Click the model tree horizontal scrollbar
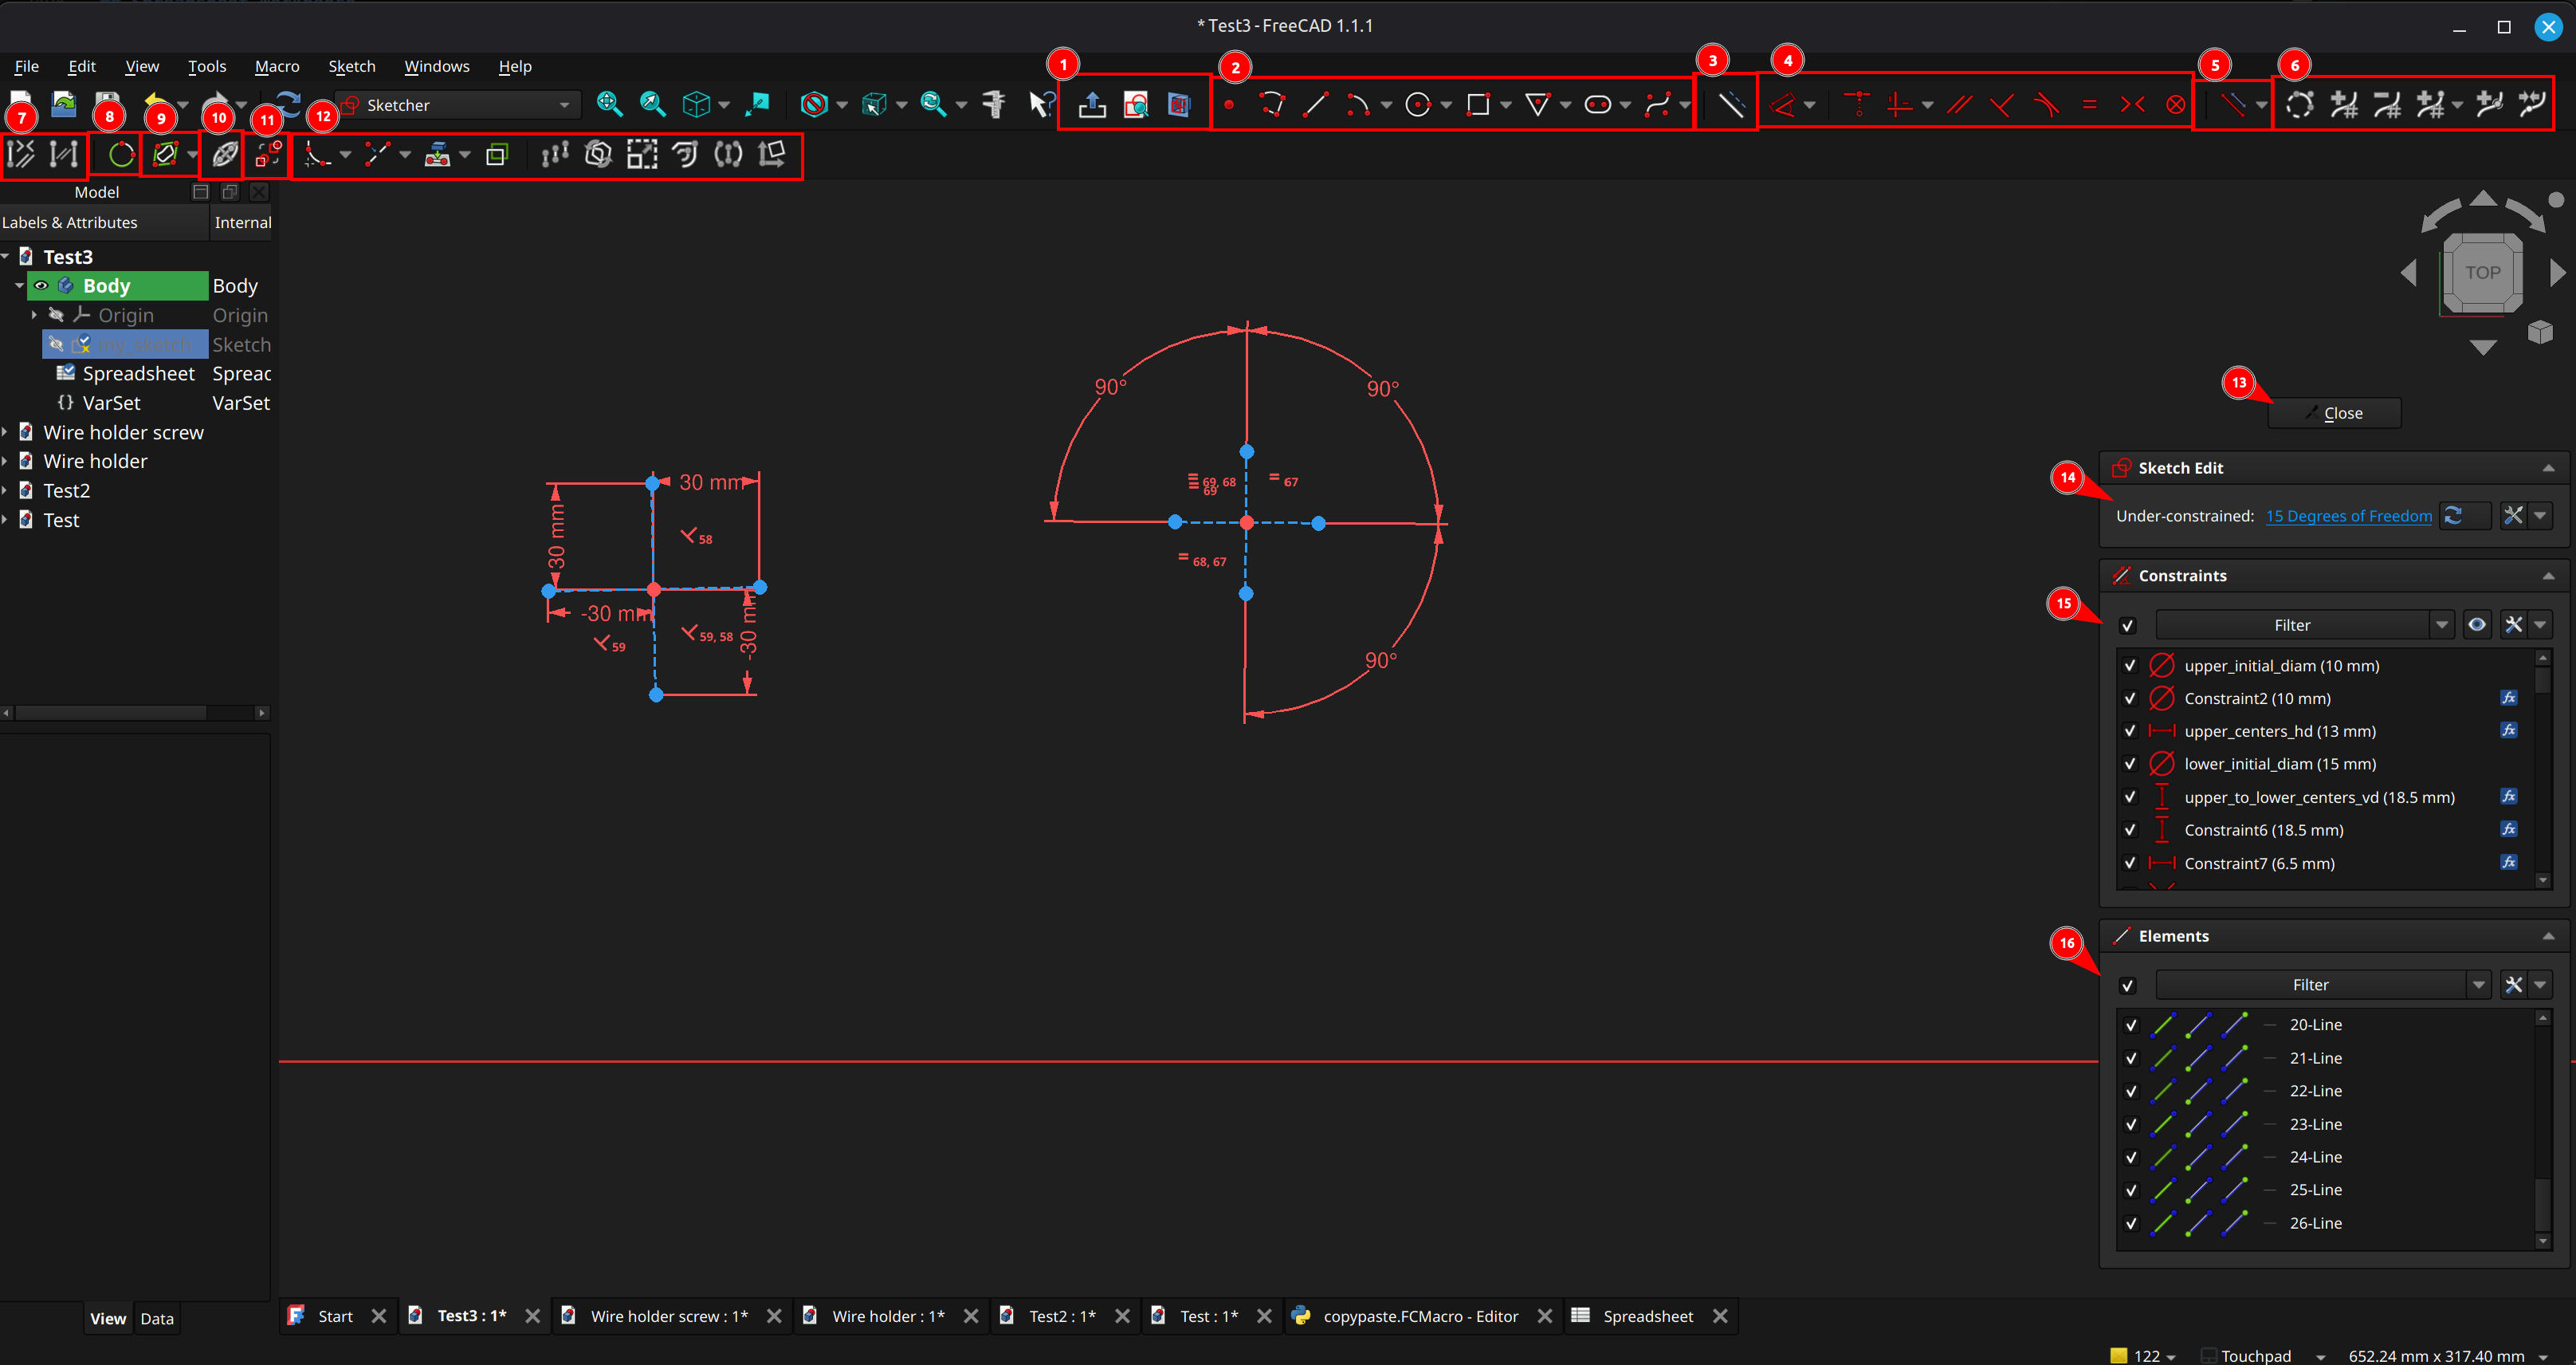The image size is (2576, 1365). click(x=135, y=713)
